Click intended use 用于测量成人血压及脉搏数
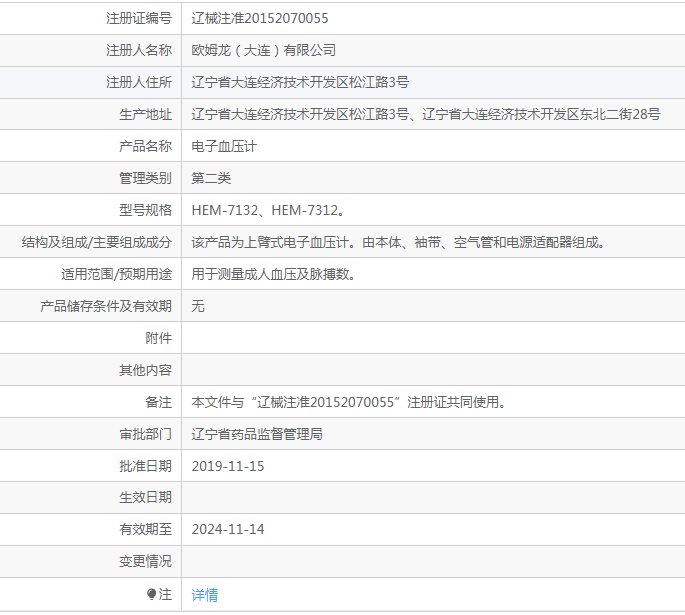 click(x=273, y=274)
